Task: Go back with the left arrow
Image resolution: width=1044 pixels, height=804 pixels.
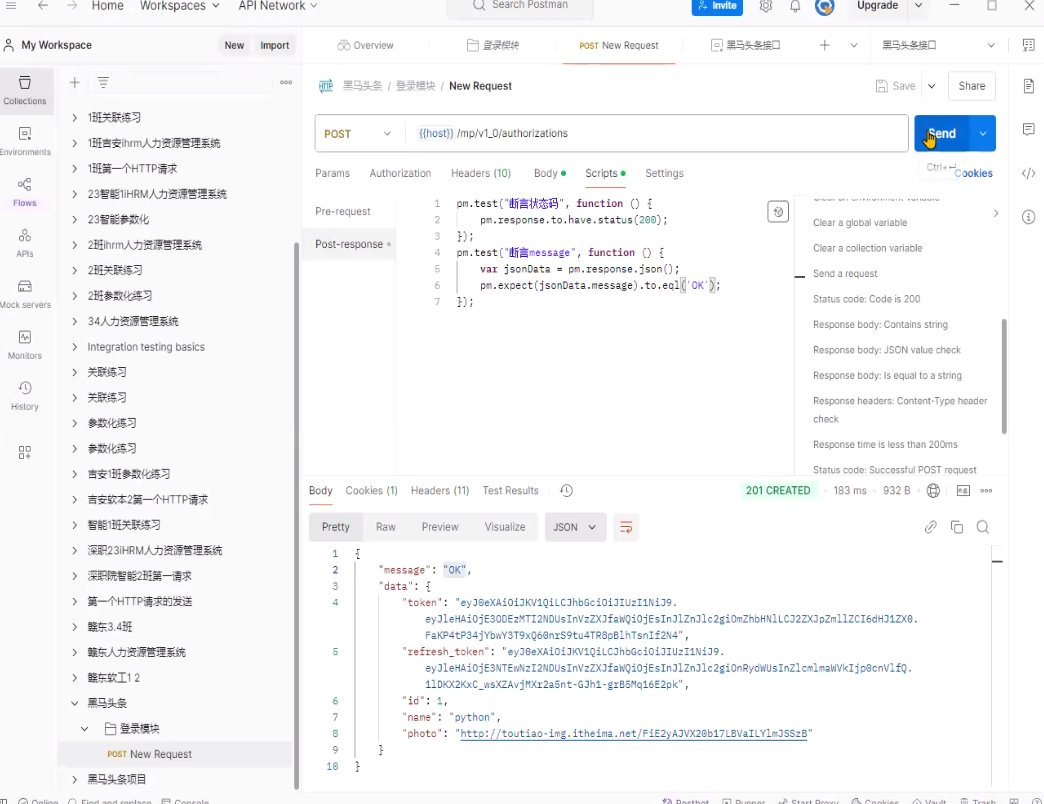Action: pos(43,5)
